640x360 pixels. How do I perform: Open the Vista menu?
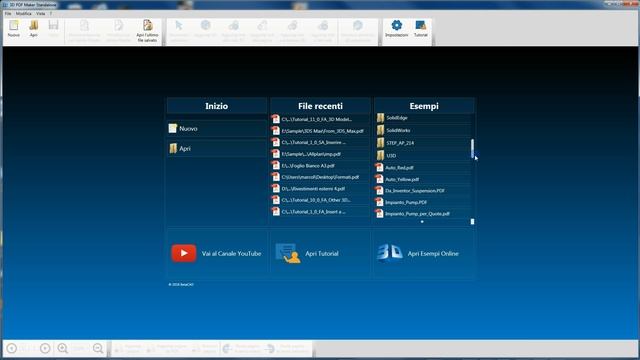(40, 13)
